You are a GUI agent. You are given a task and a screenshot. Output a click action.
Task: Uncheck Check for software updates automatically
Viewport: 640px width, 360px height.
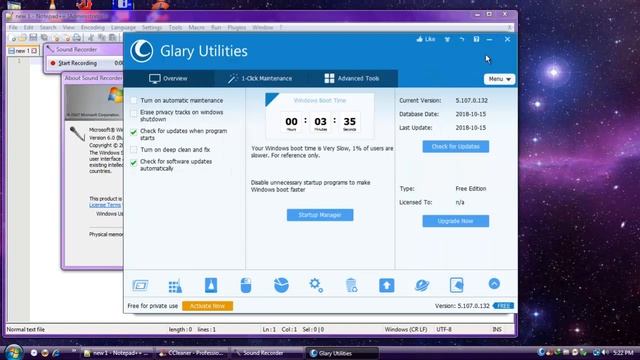pyautogui.click(x=133, y=162)
